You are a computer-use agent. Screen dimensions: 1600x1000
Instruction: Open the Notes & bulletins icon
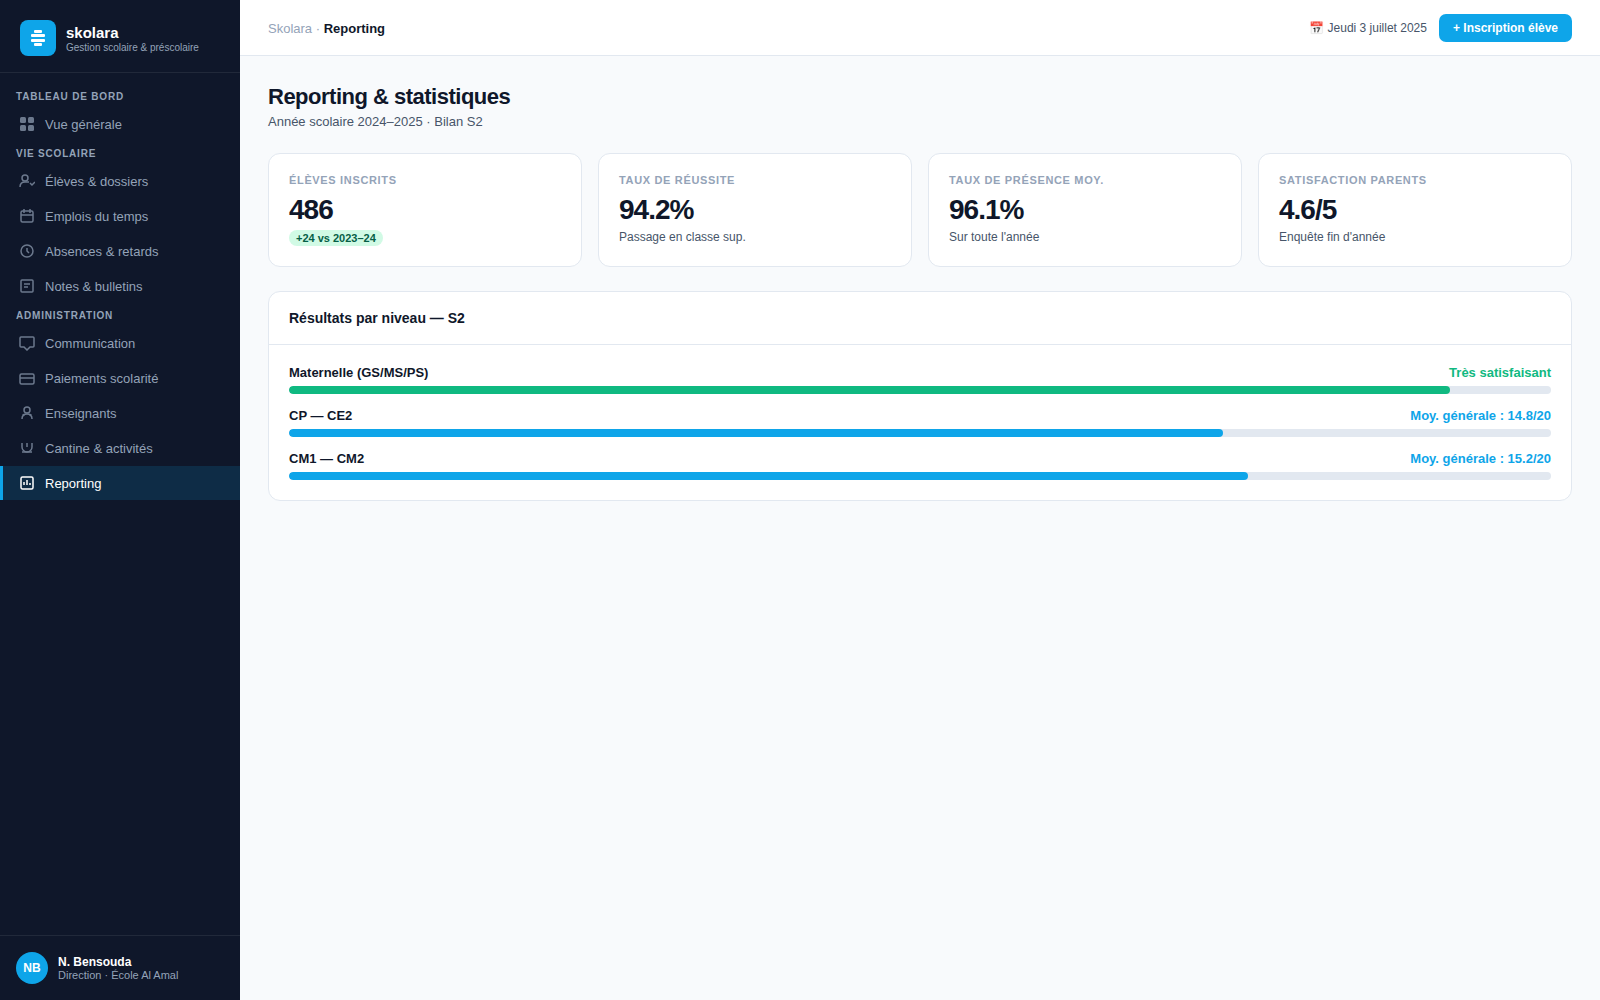click(x=27, y=286)
